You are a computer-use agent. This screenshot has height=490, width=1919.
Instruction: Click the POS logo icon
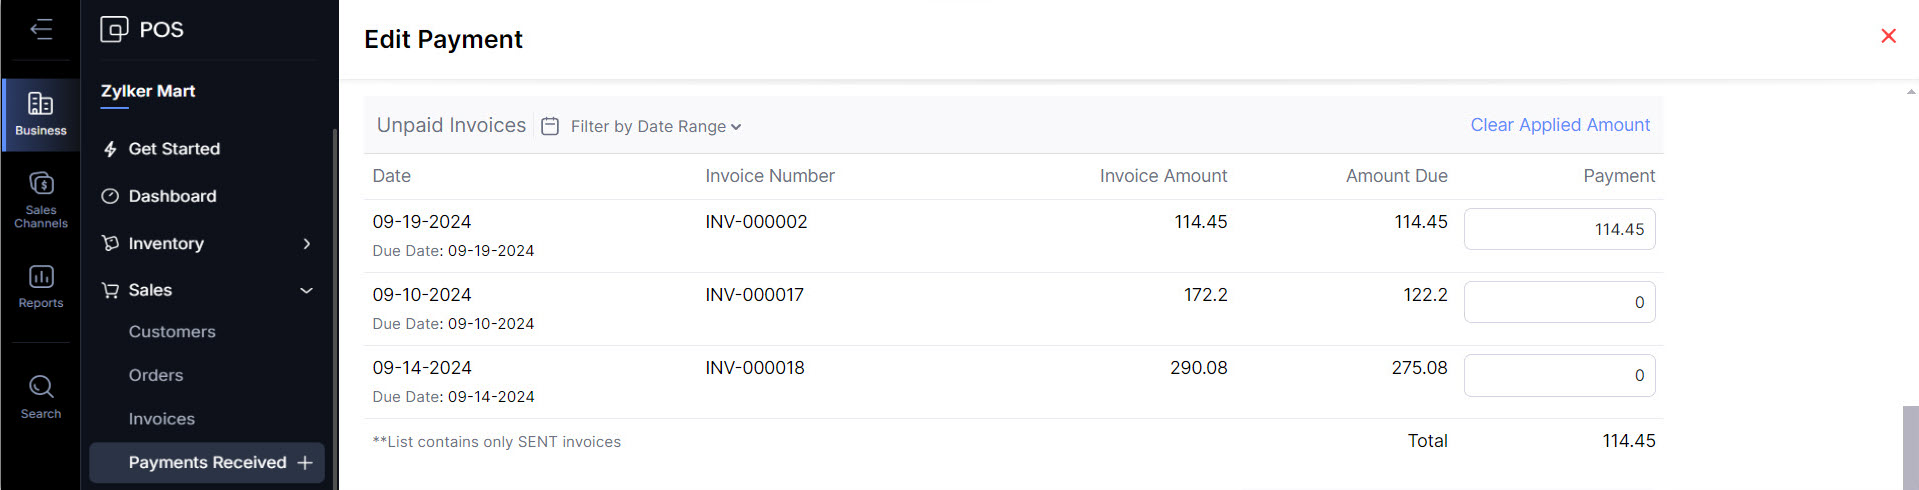[x=114, y=29]
